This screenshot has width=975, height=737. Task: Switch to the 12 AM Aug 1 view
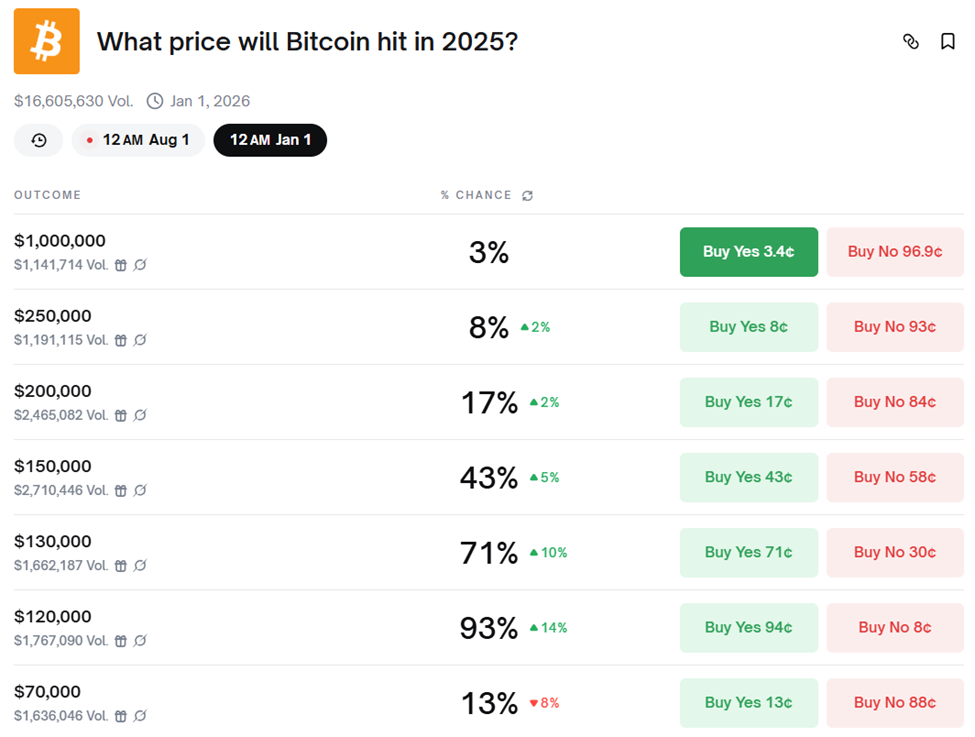(138, 140)
